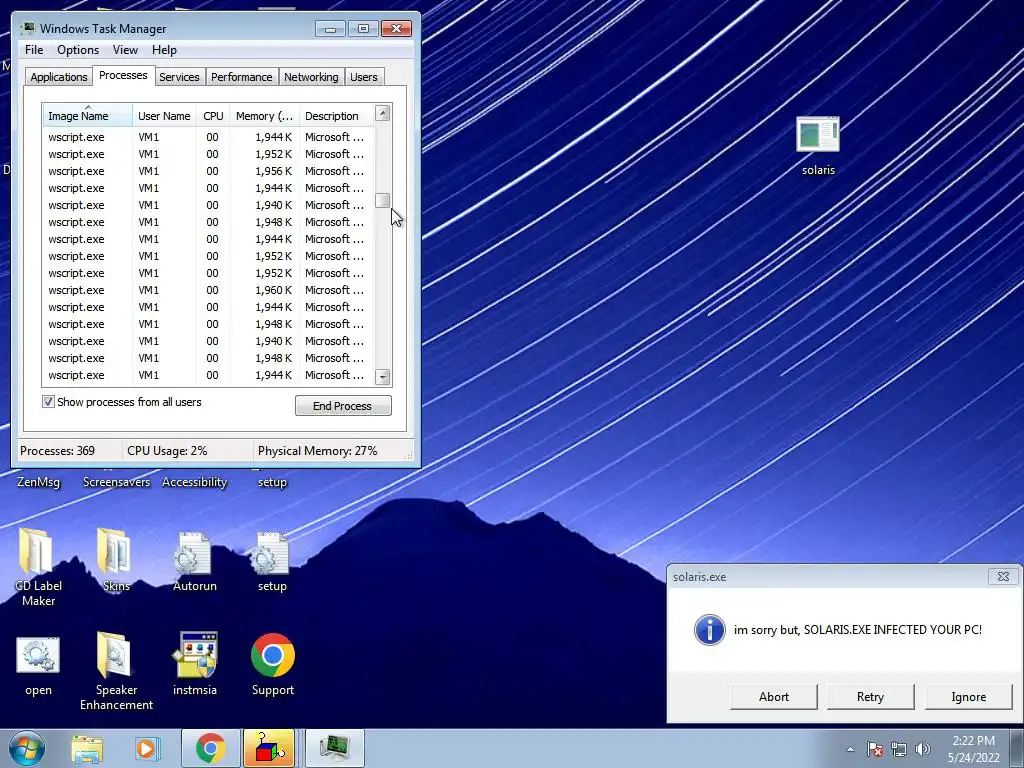Switch to the Networking tab
Image resolution: width=1024 pixels, height=768 pixels.
(x=311, y=77)
